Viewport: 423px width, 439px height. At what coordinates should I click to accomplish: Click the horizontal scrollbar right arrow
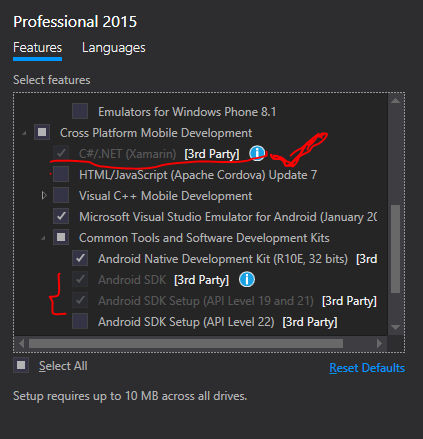379,343
